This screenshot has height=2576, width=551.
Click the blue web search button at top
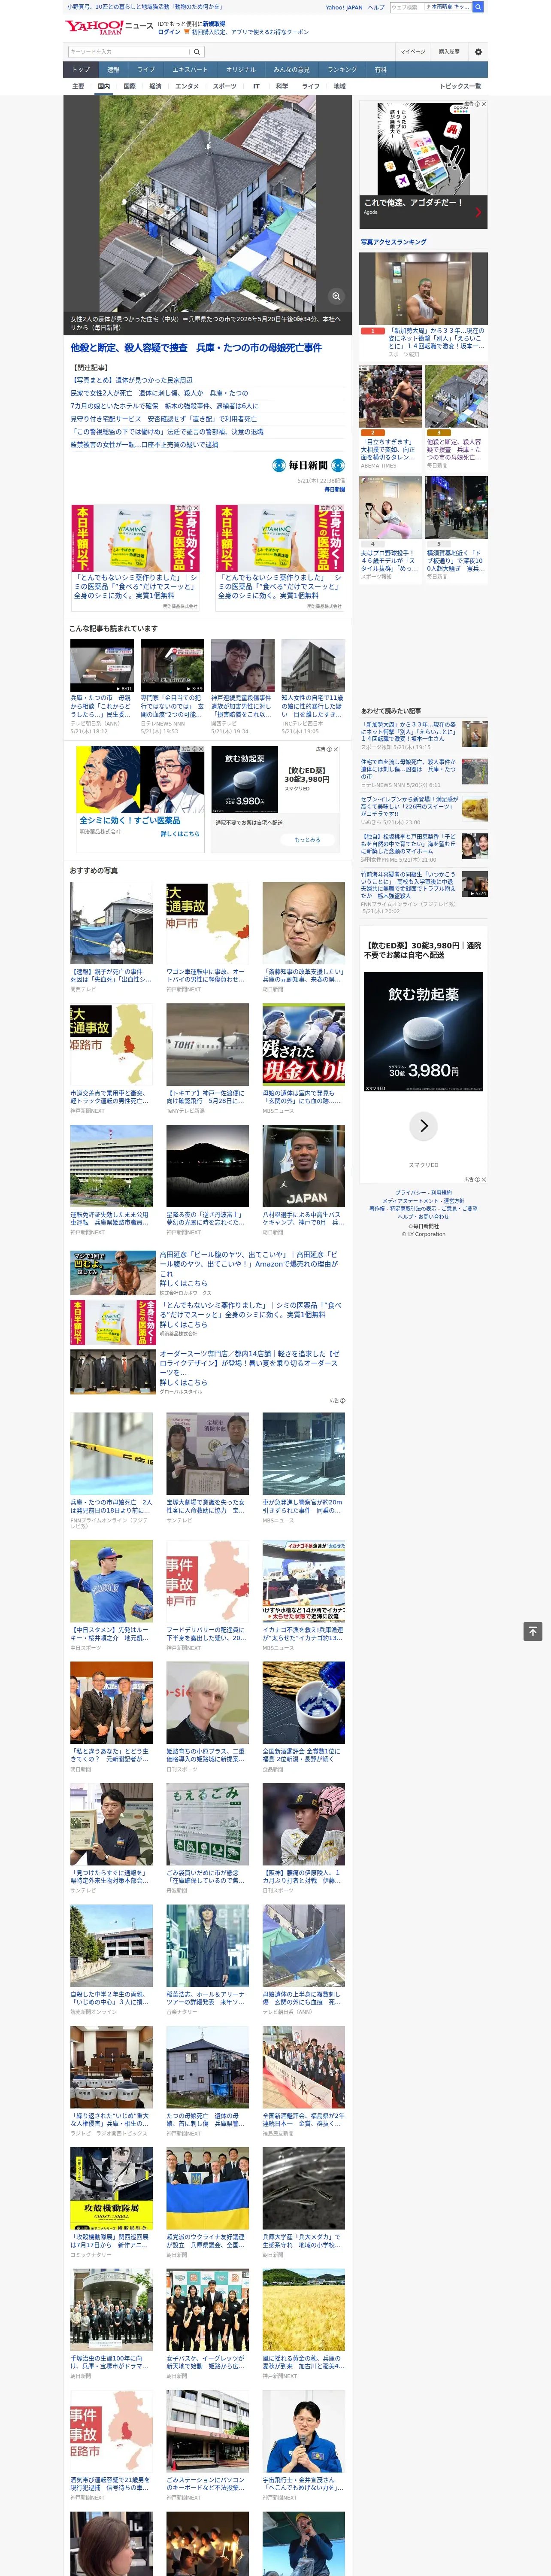coord(478,7)
